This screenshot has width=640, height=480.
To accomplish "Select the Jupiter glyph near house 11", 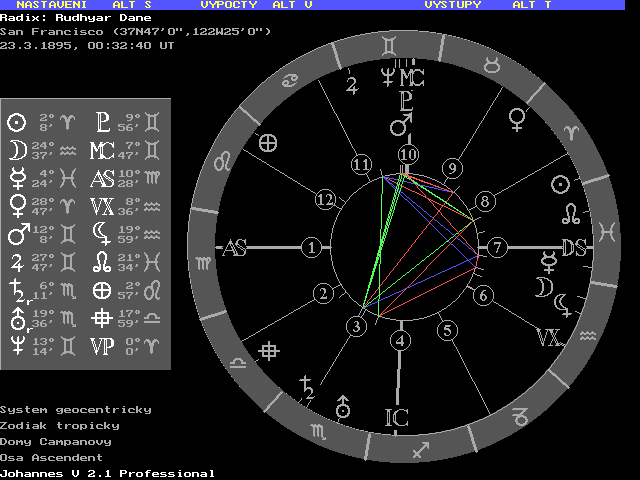I will point(351,84).
